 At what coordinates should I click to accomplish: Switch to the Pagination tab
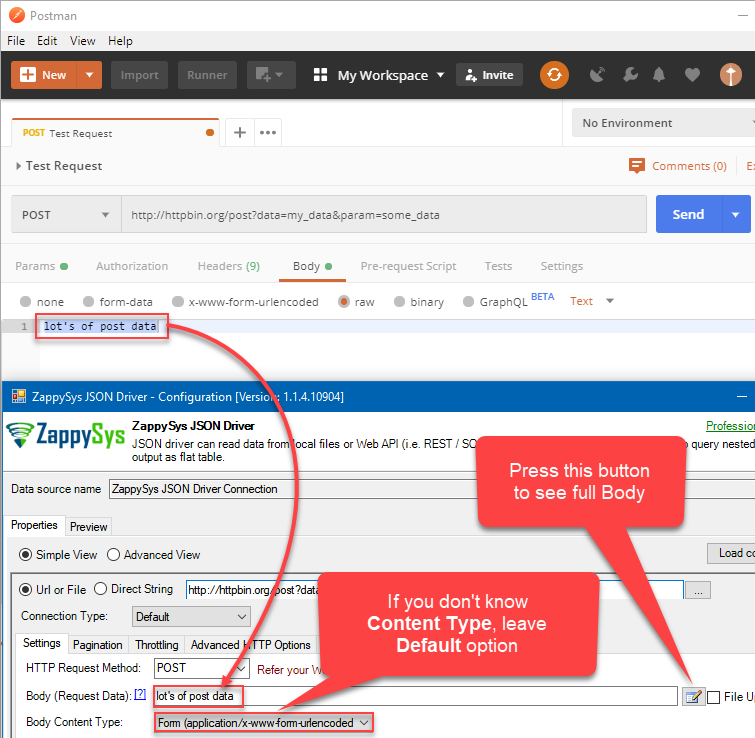coord(98,645)
